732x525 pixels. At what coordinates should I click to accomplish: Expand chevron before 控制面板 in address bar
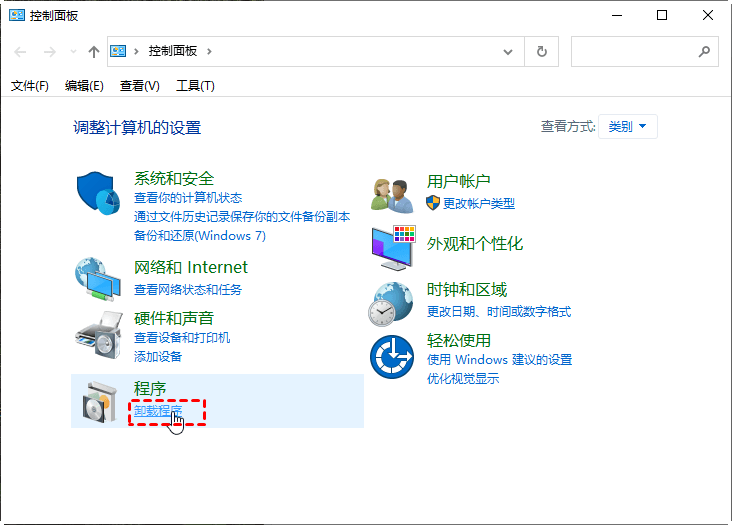(x=136, y=51)
